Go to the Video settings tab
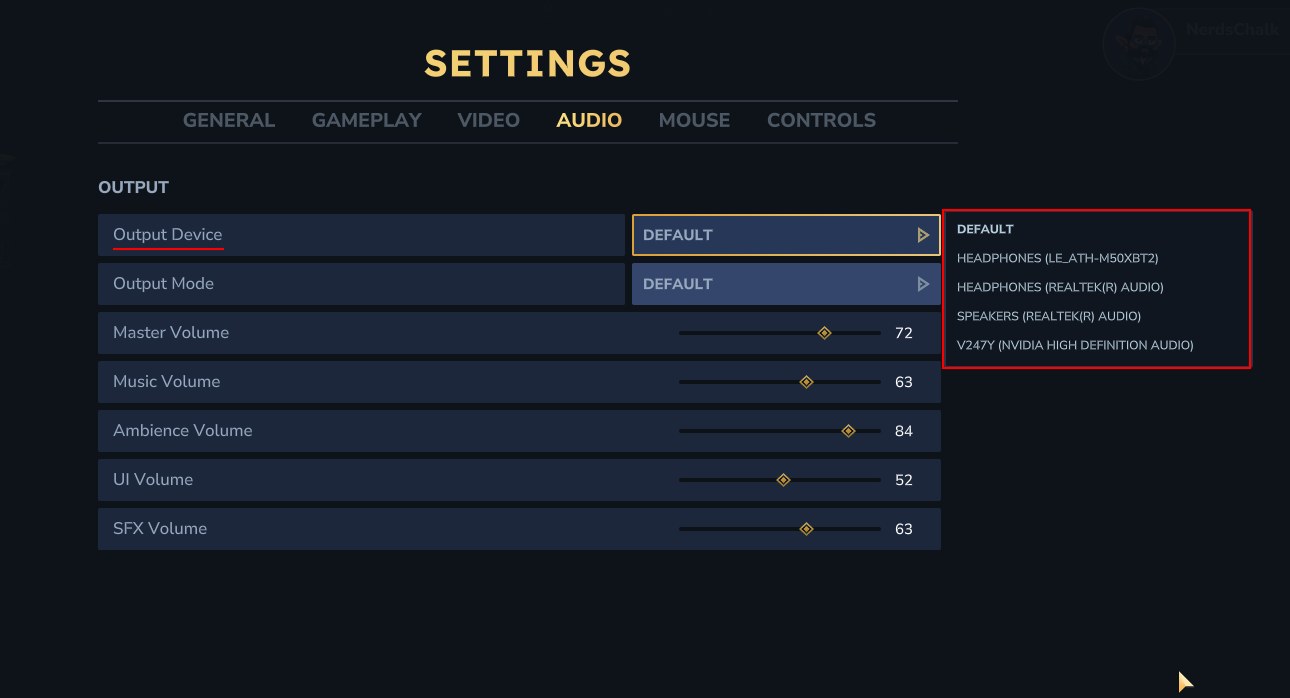The width and height of the screenshot is (1290, 698). [x=488, y=120]
